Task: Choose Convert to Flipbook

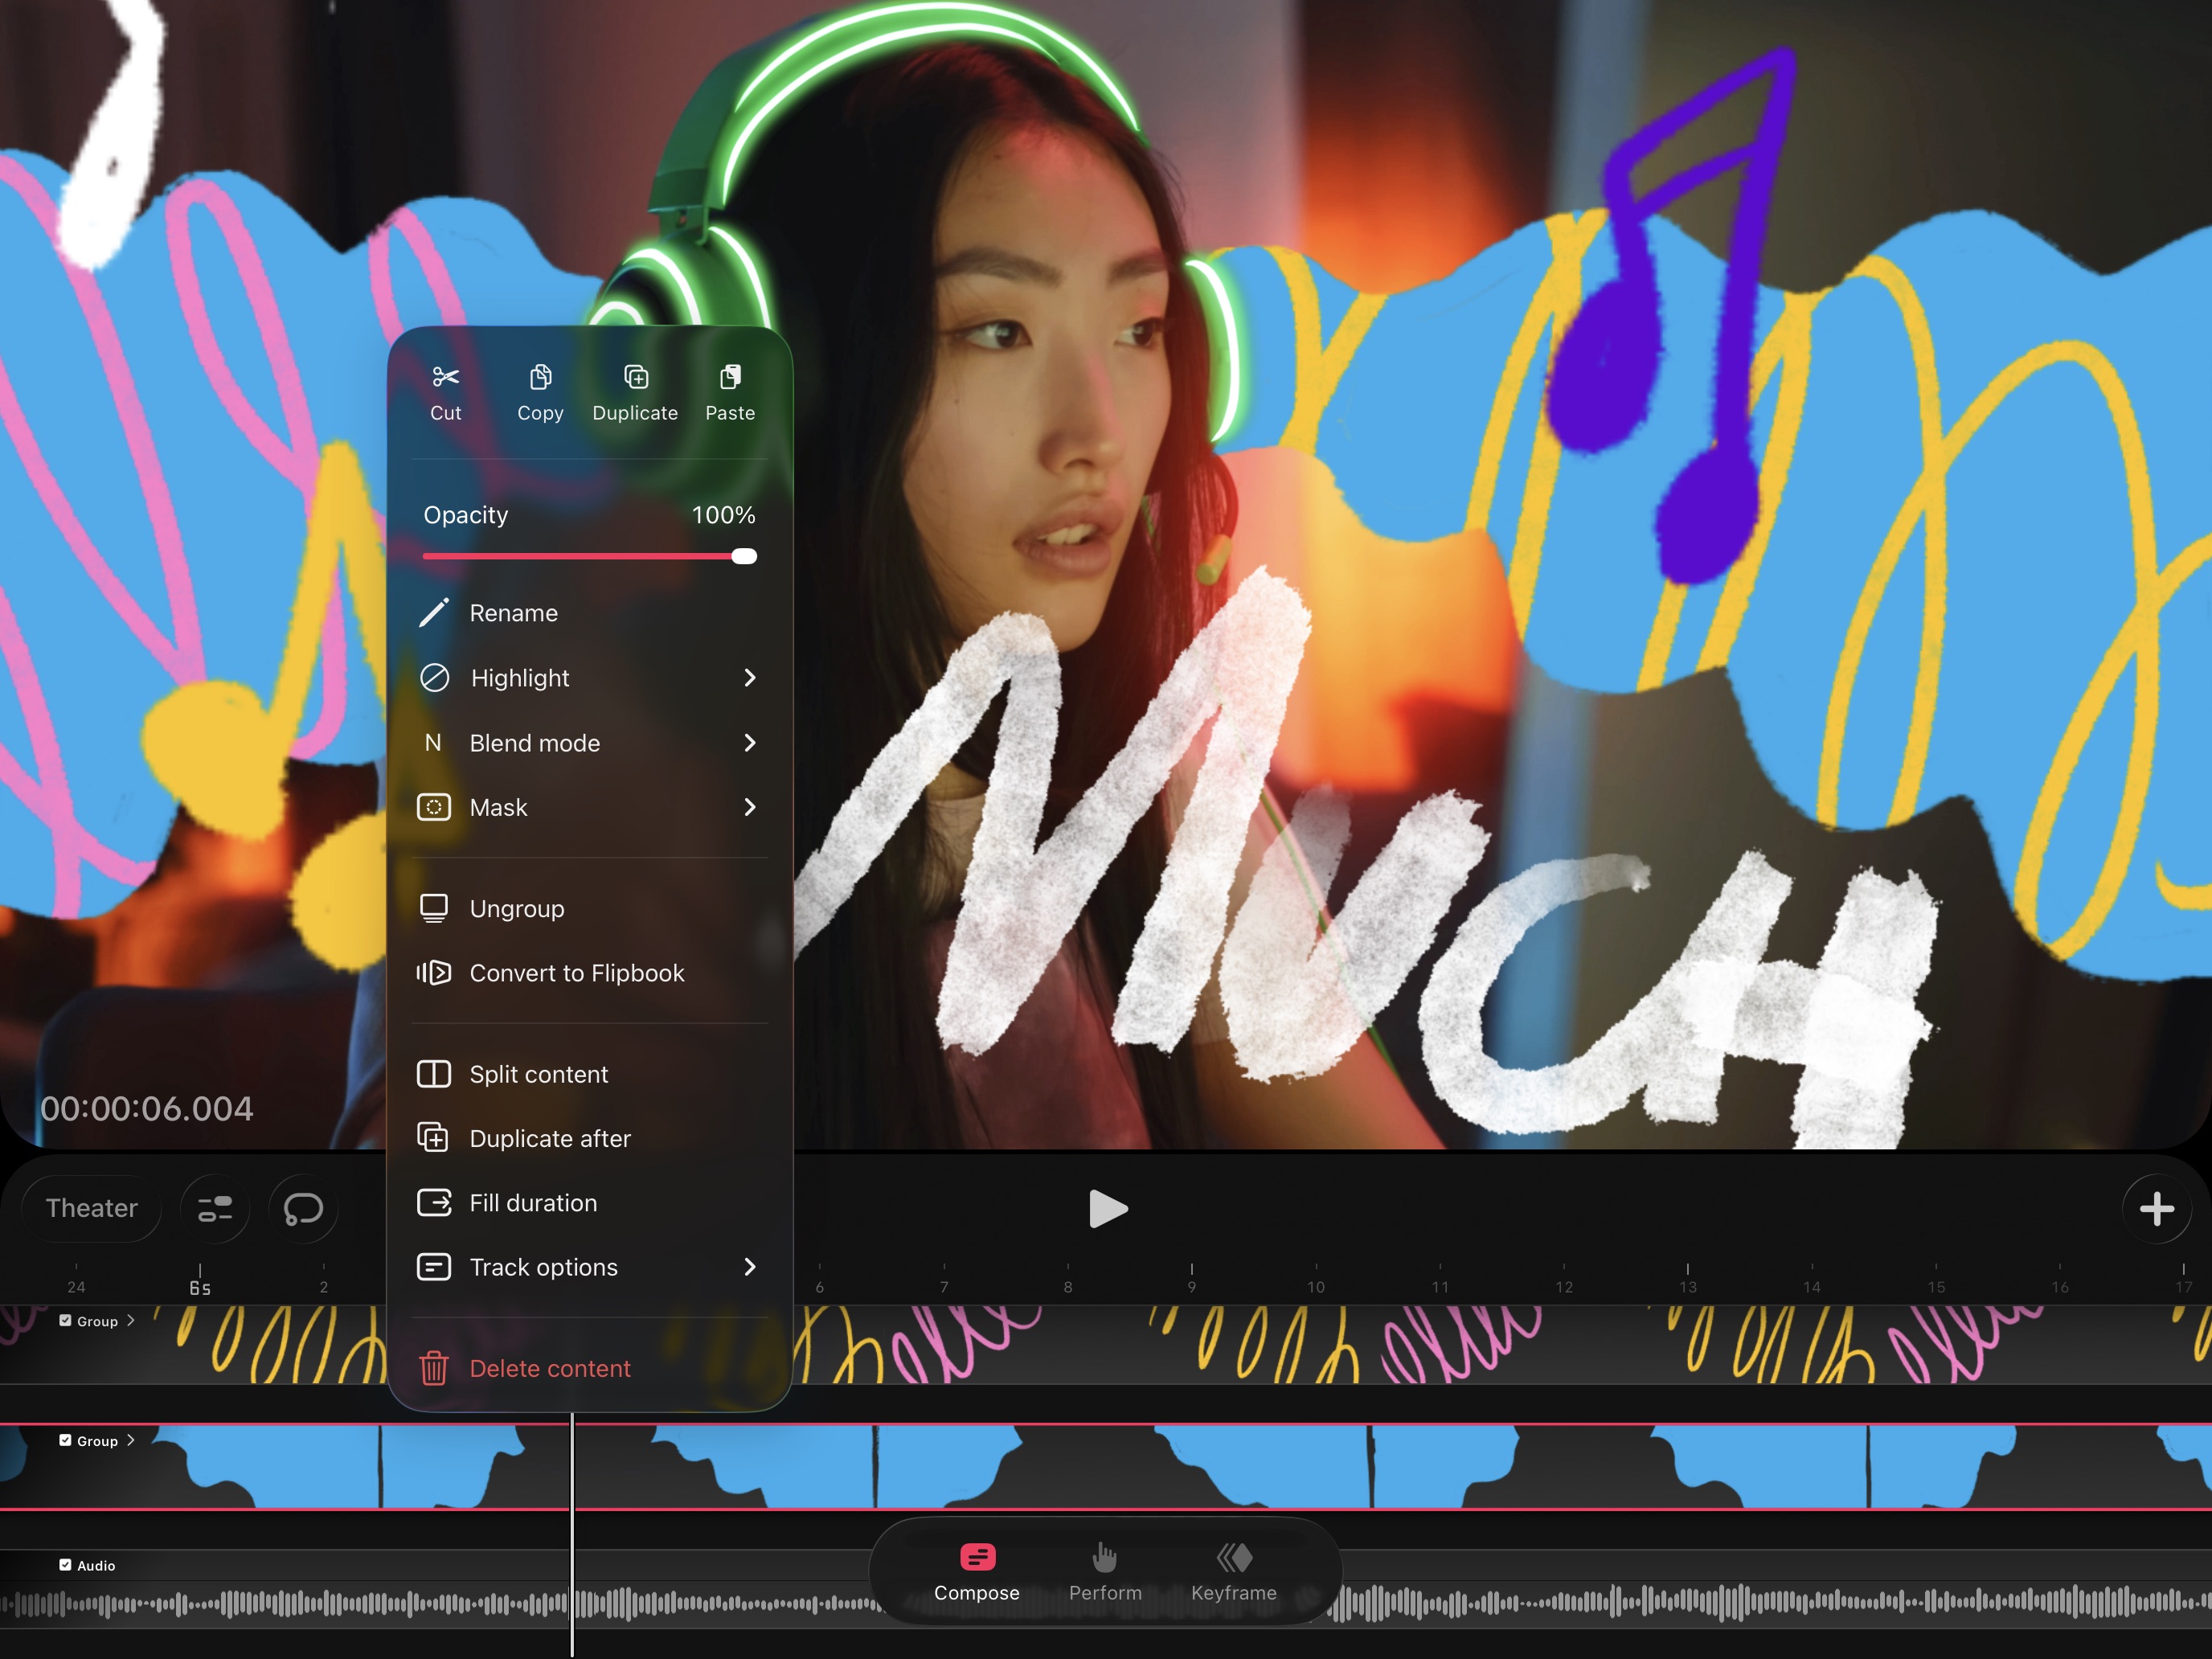Action: (x=576, y=973)
